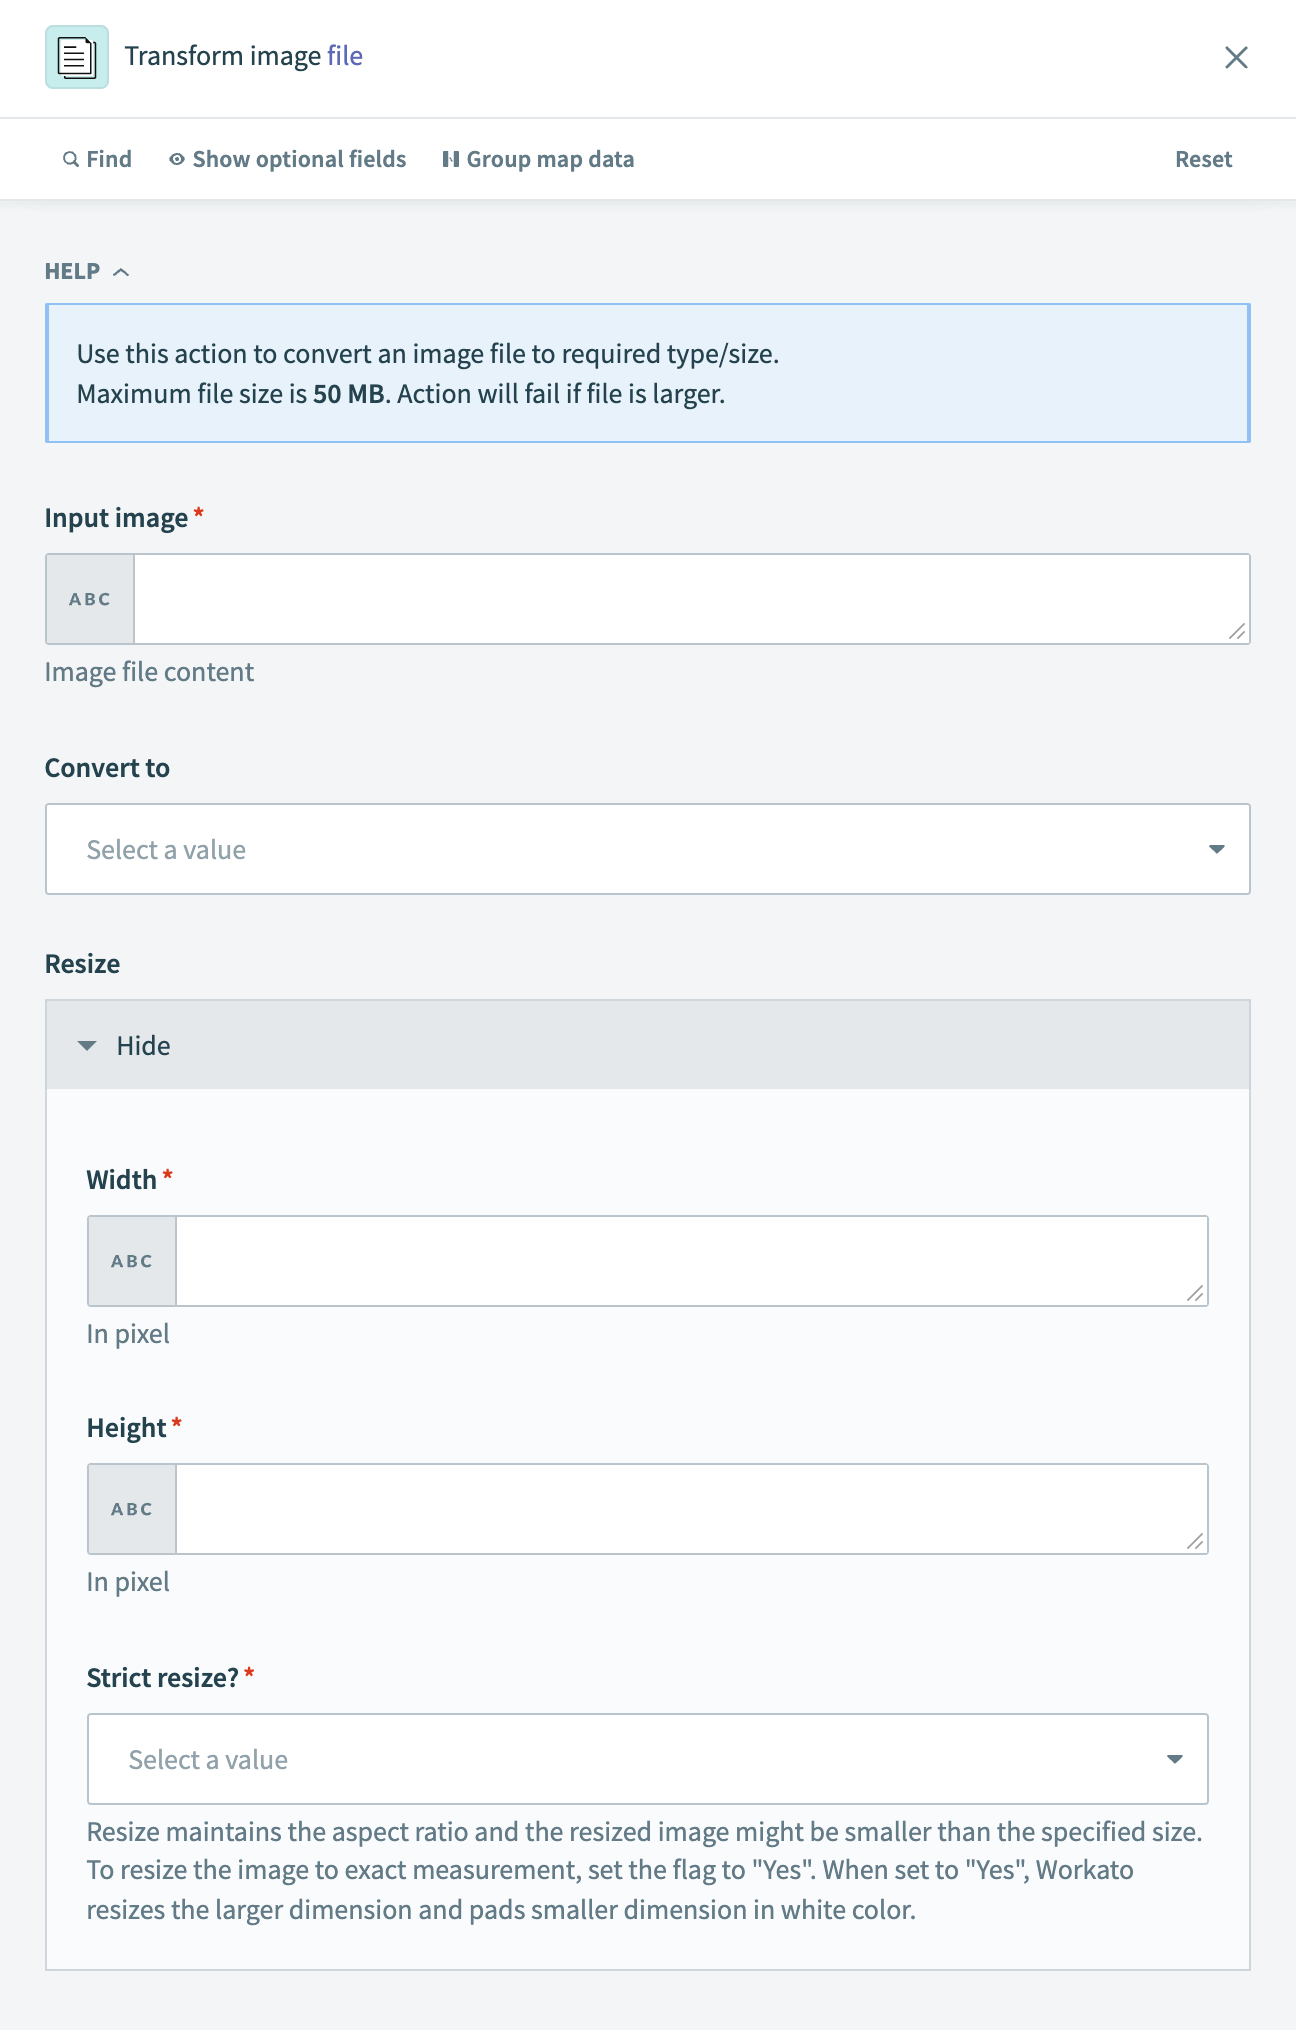Close the Transform image file panel
This screenshot has height=2030, width=1296.
[x=1237, y=57]
